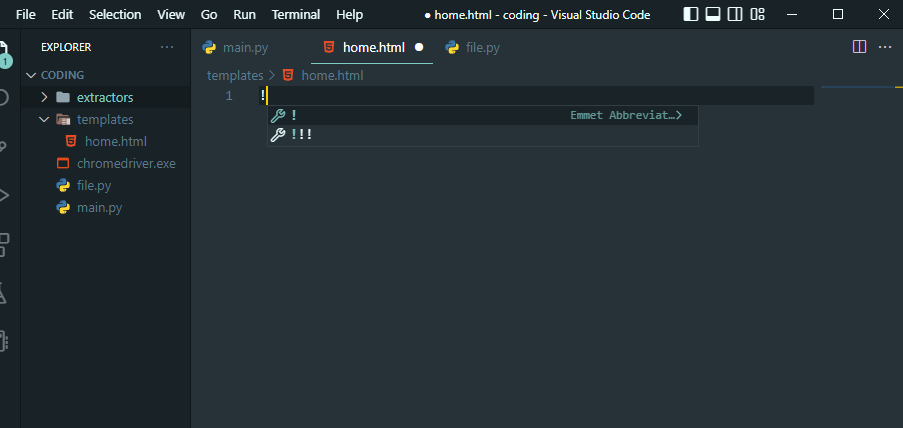Collapse the templates folder chevron
This screenshot has width=903, height=428.
[44, 119]
